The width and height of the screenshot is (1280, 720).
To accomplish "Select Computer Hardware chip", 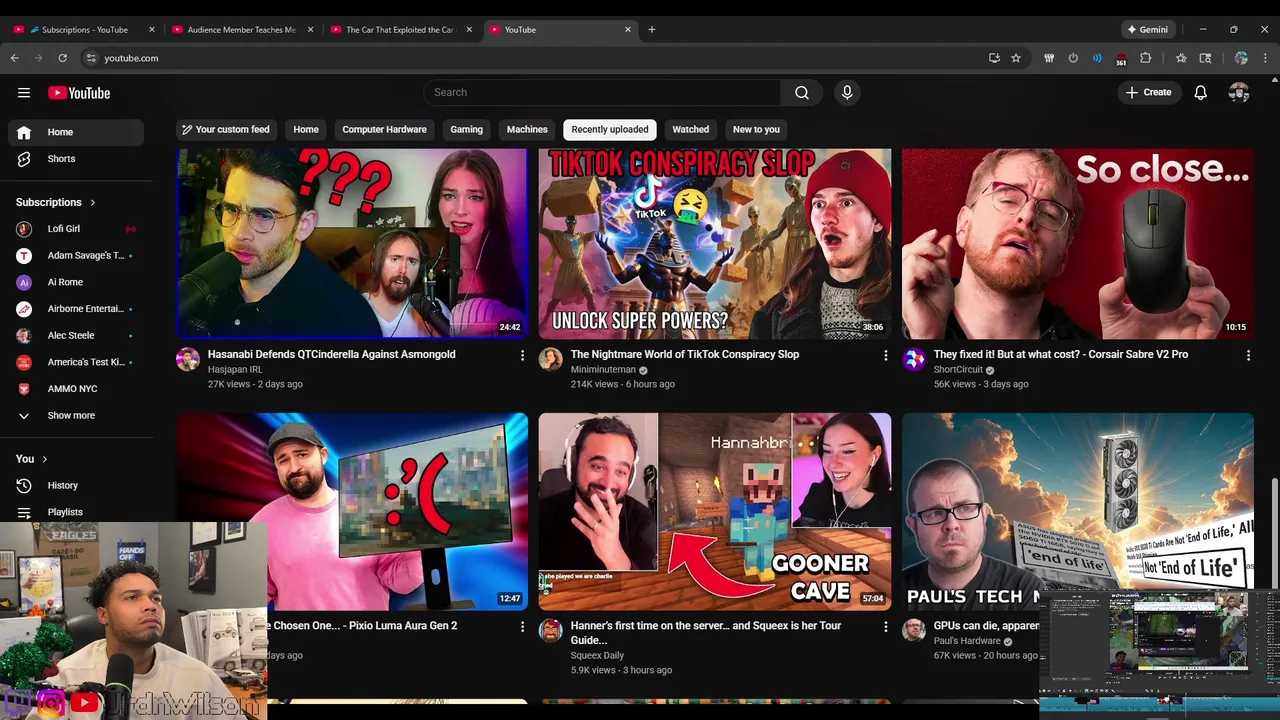I will (x=384, y=129).
